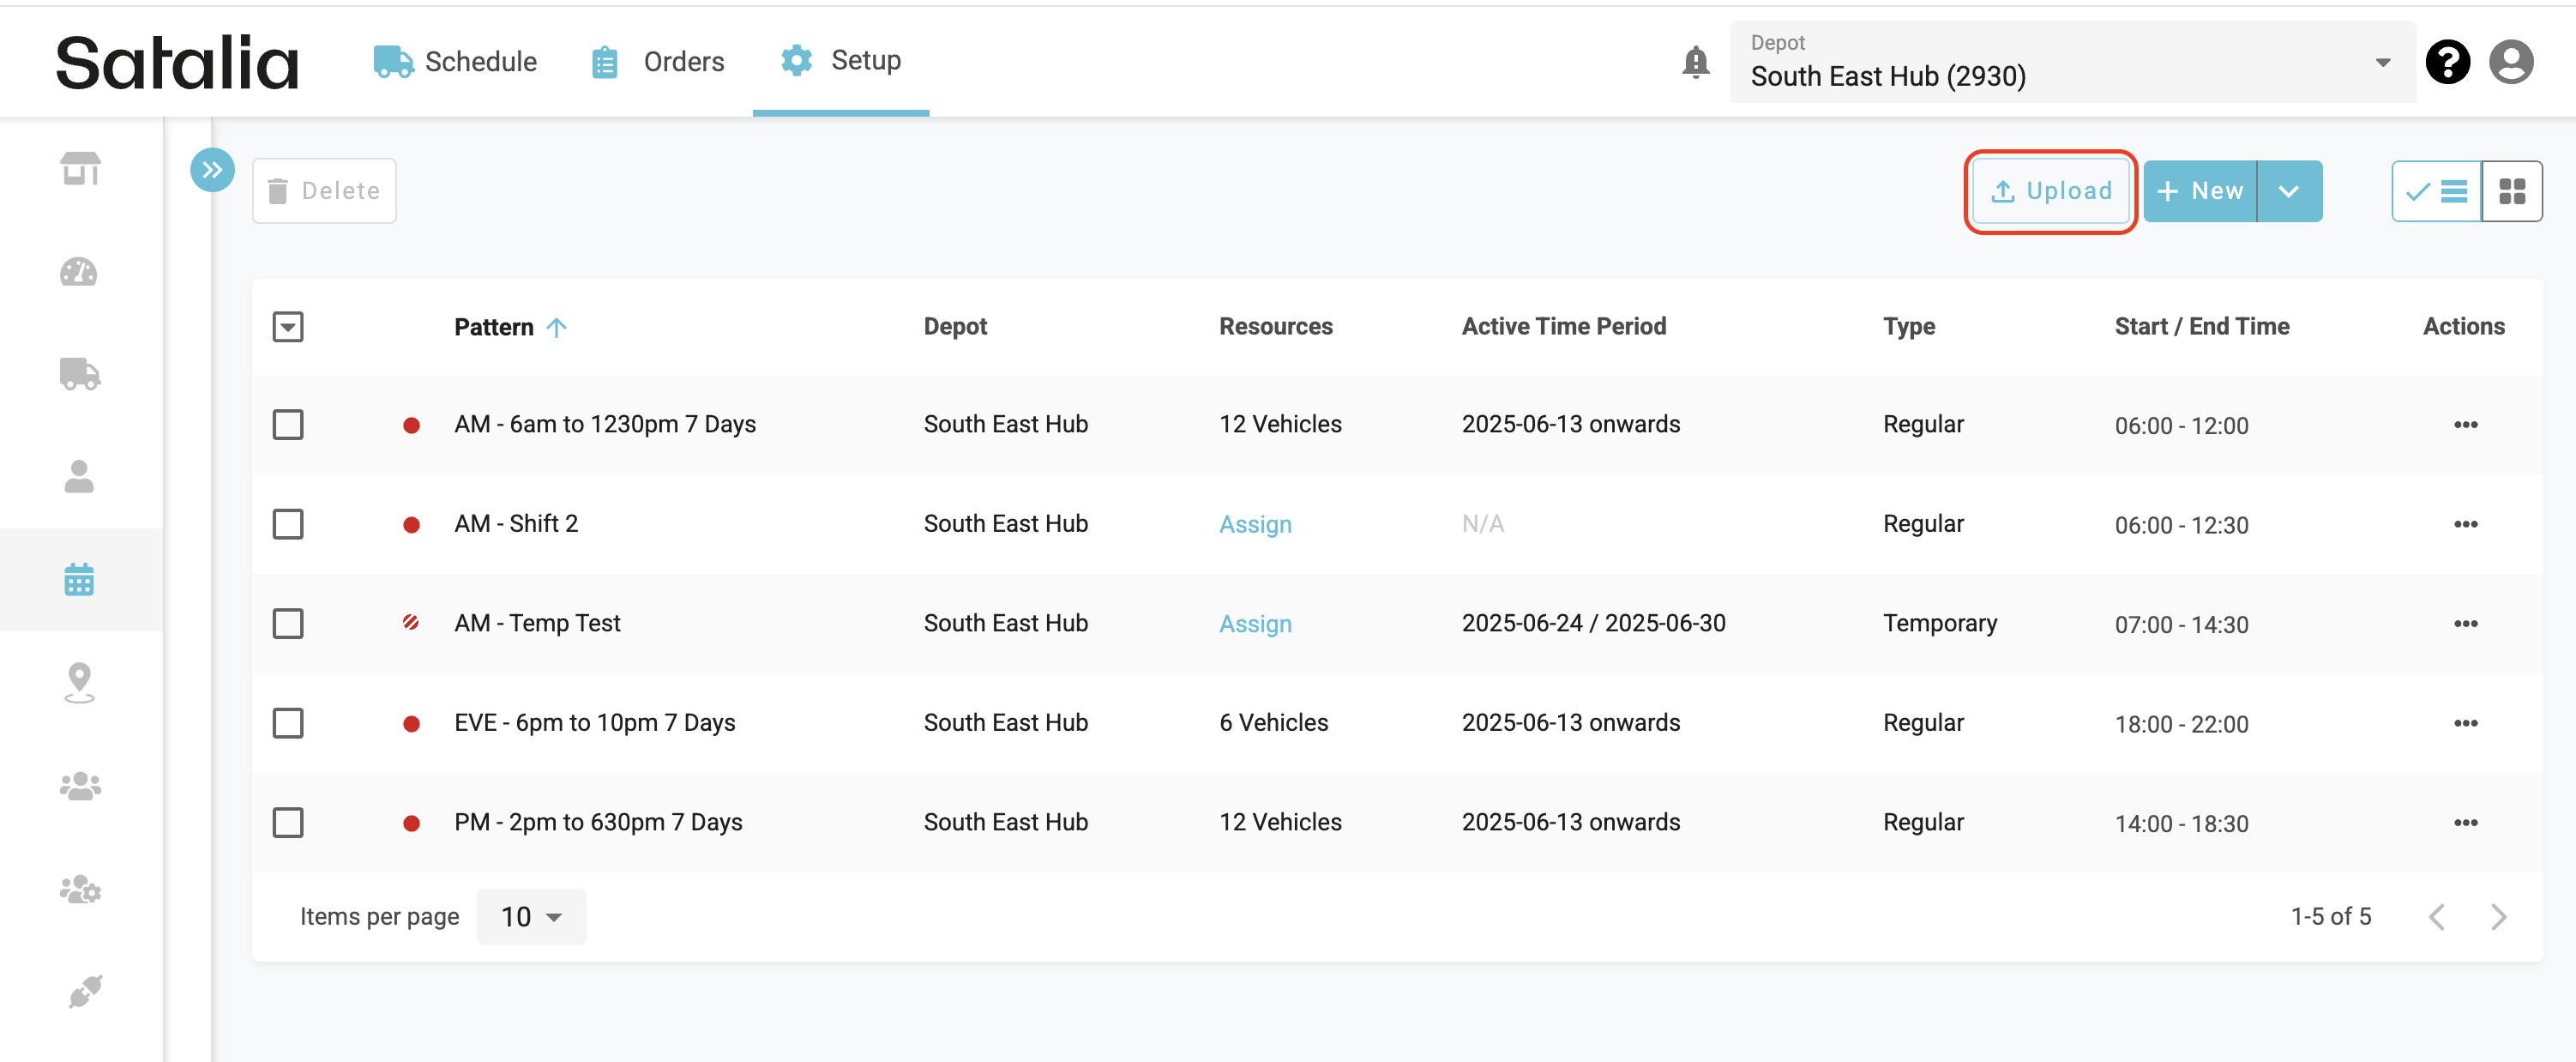
Task: Toggle the select-all header checkbox
Action: [x=288, y=327]
